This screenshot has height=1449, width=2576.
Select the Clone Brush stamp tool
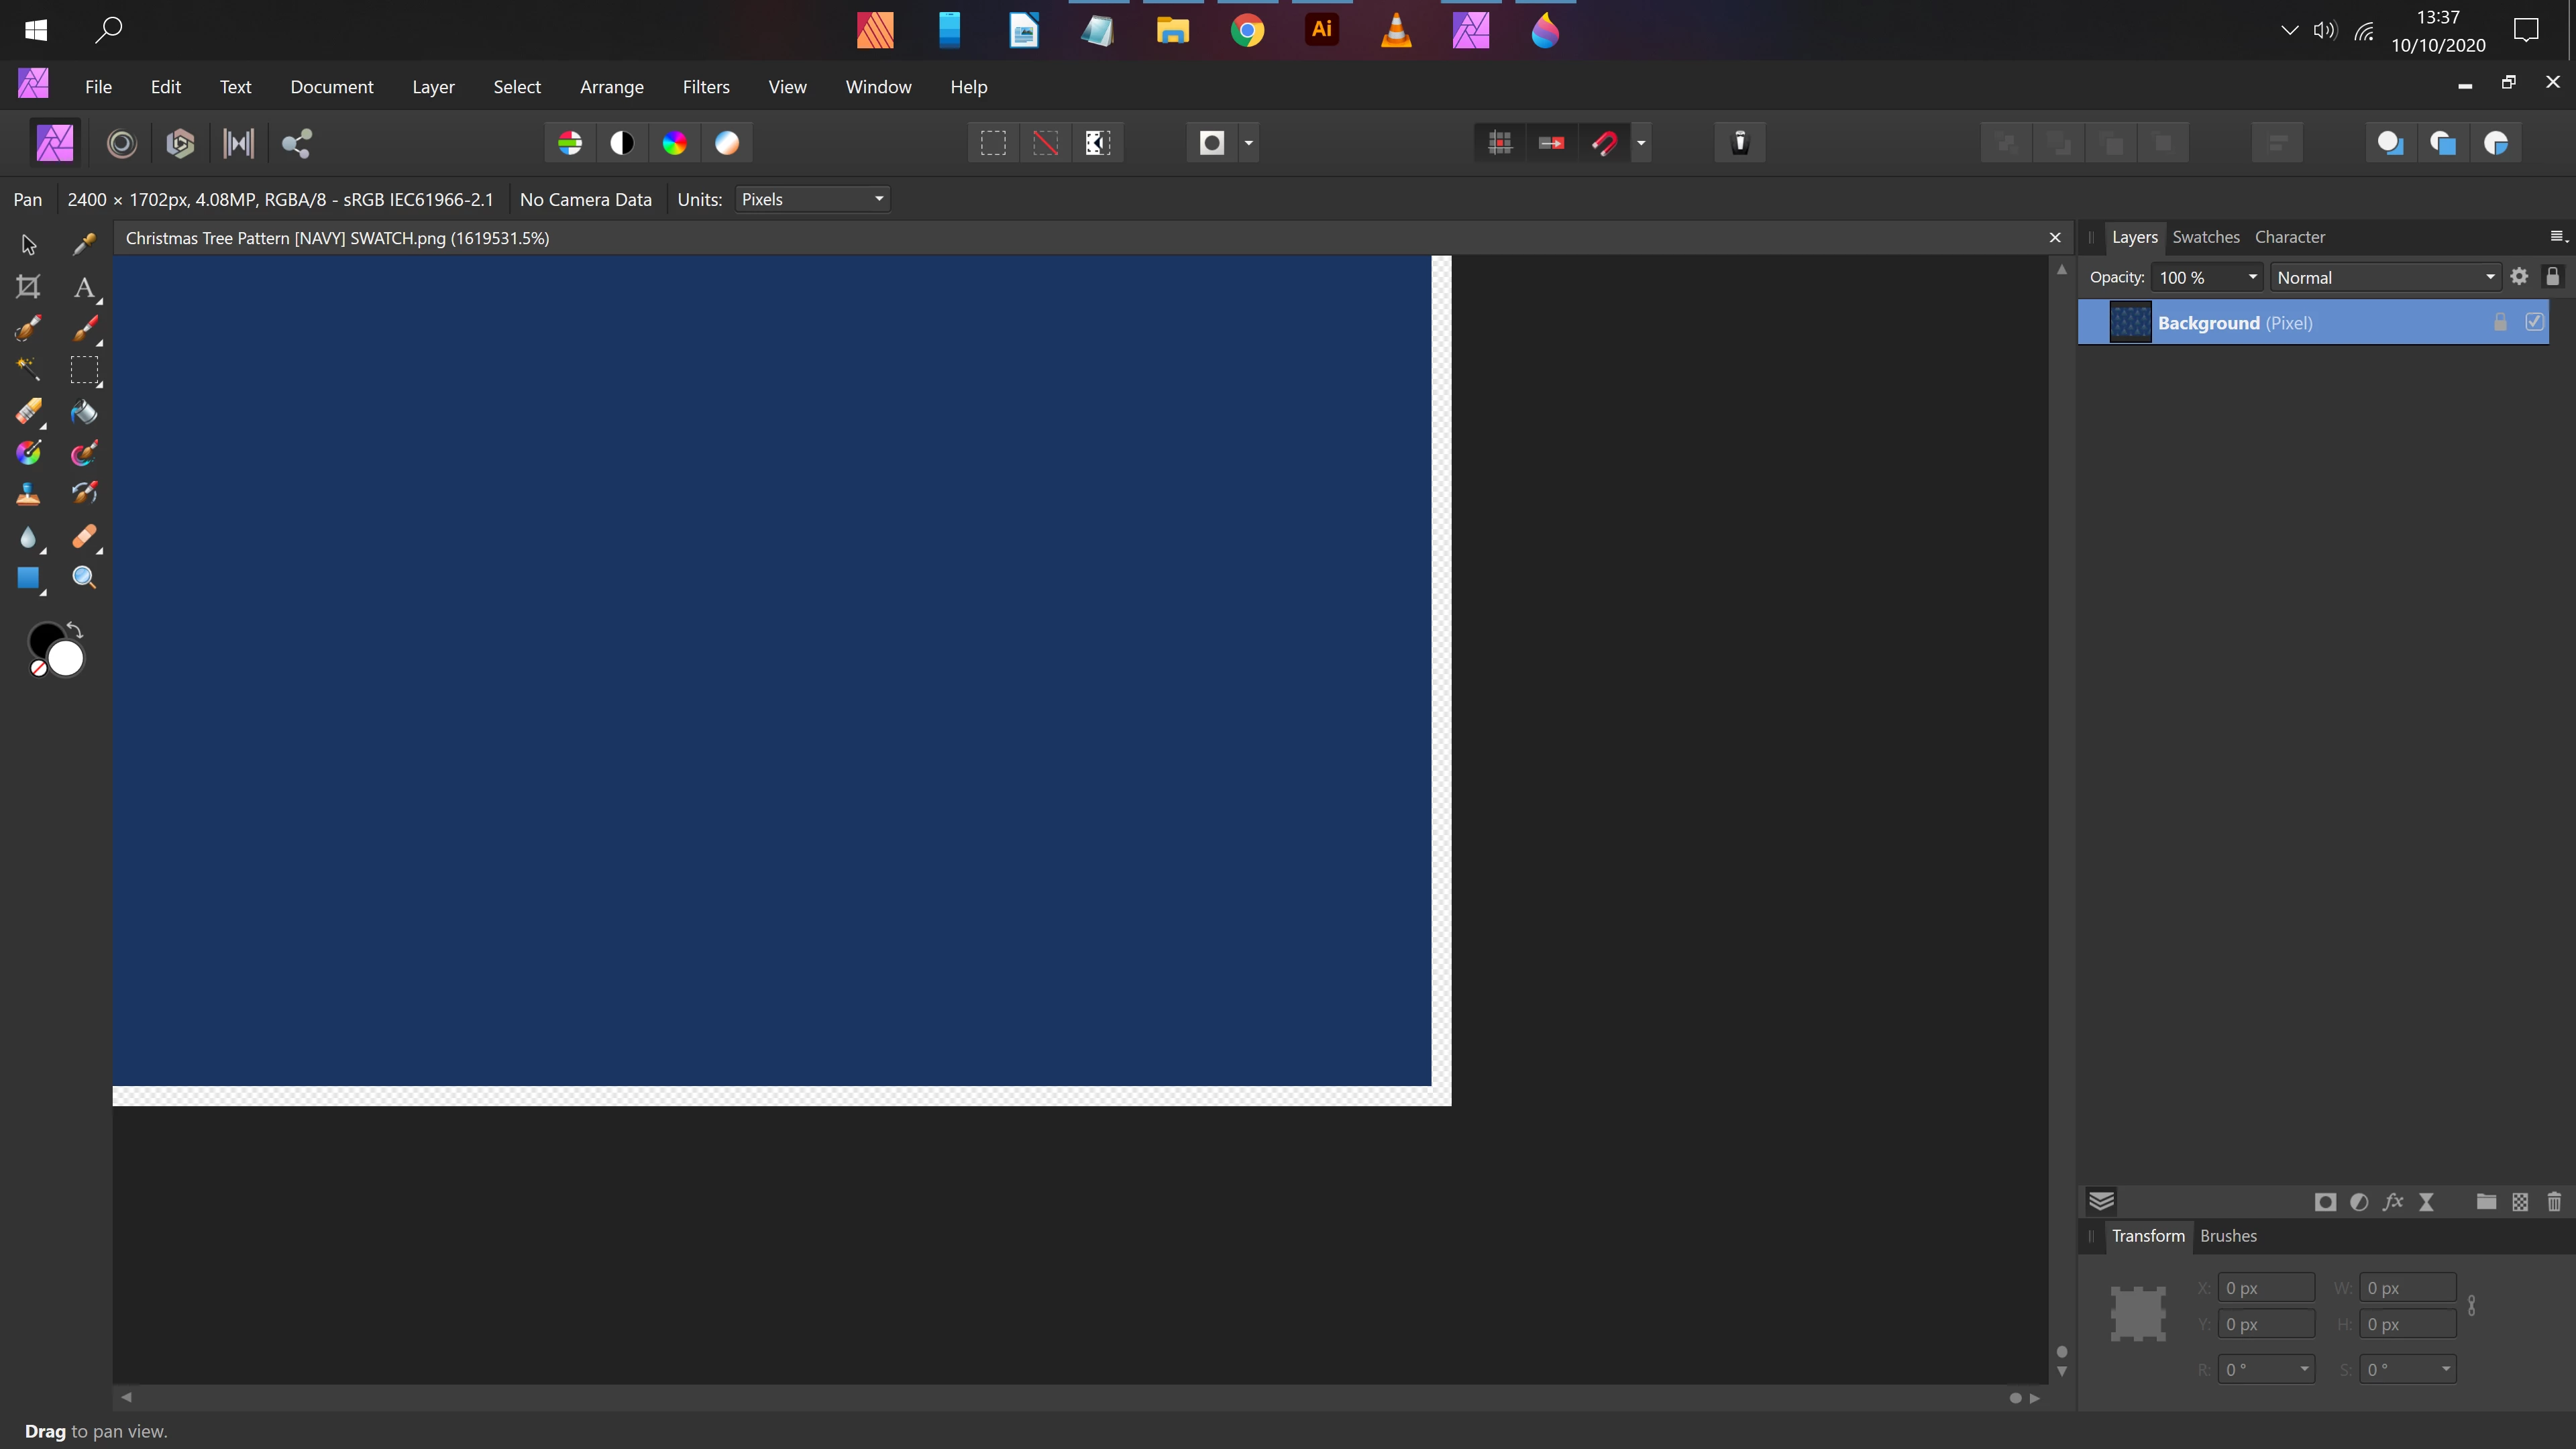coord(28,494)
